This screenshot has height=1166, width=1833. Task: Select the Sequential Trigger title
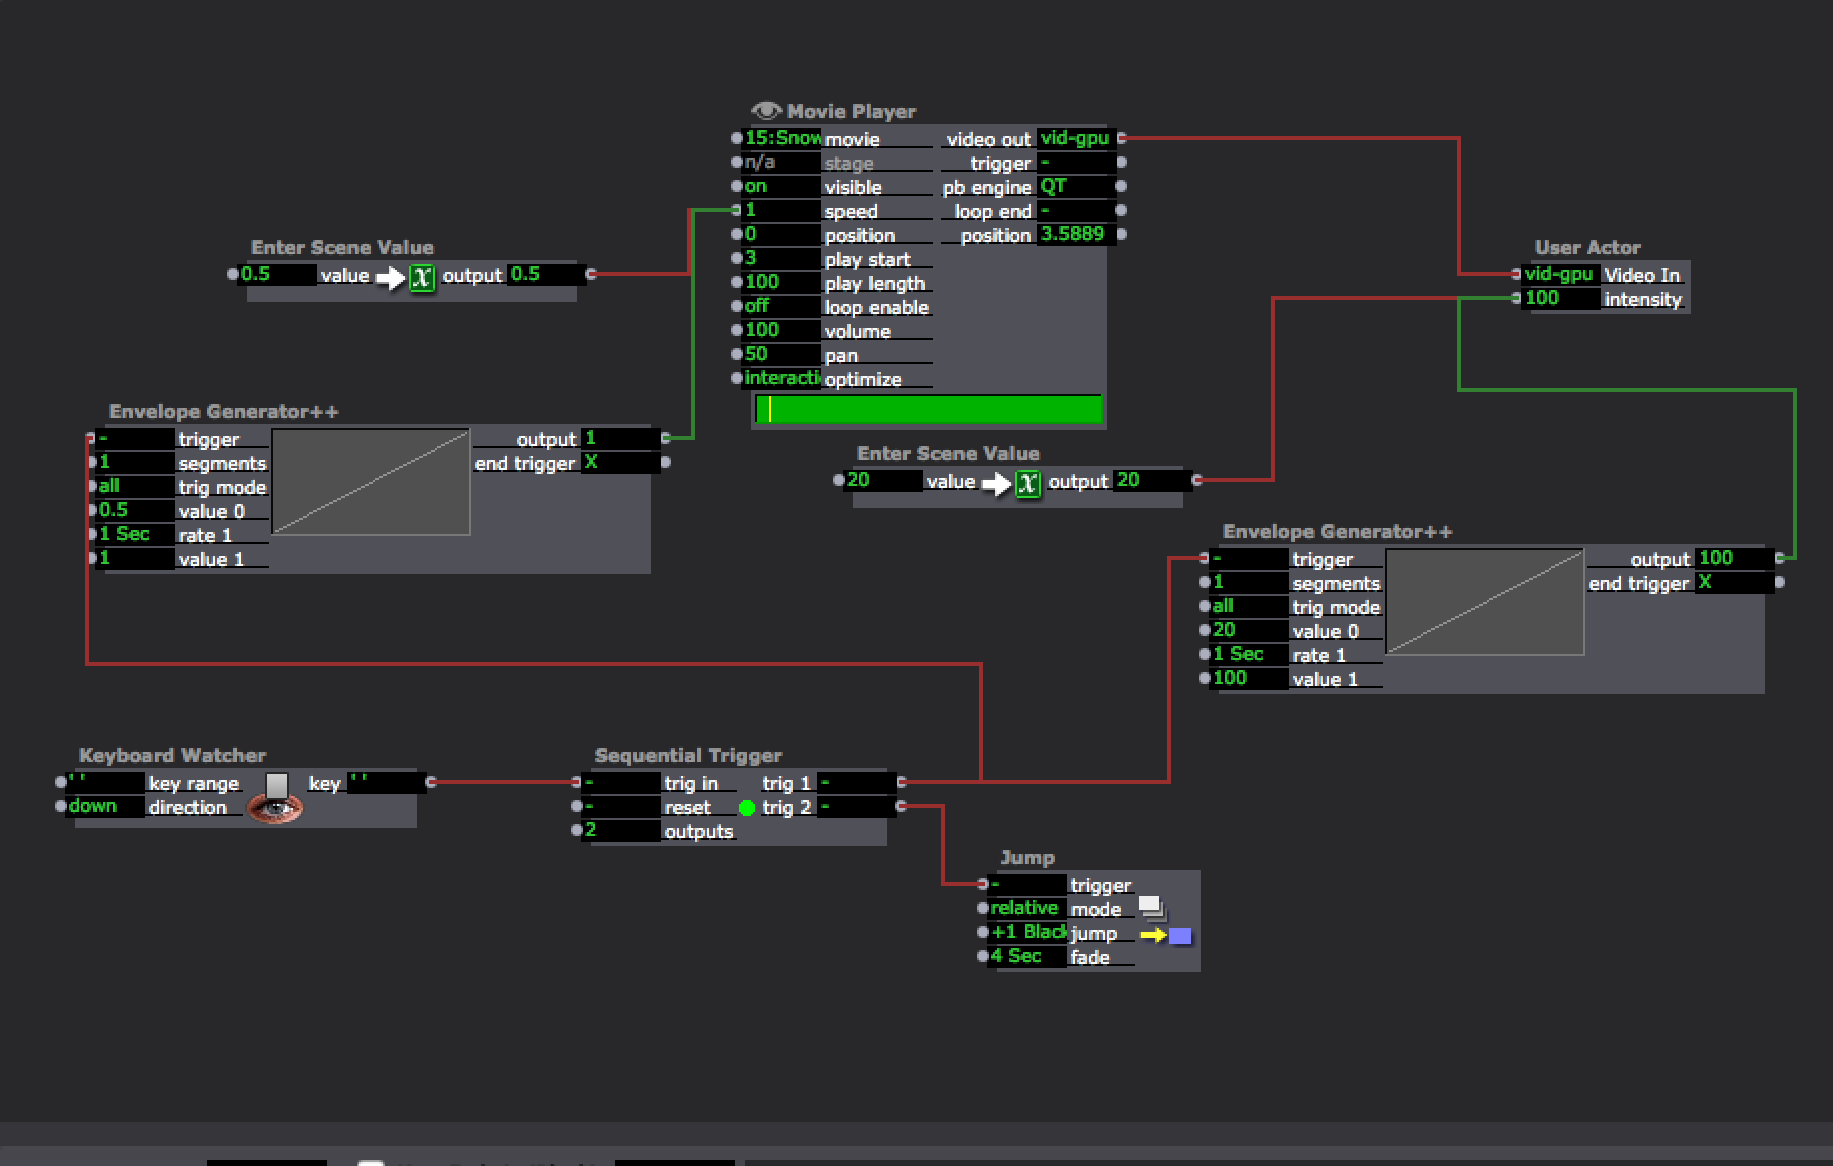point(688,755)
